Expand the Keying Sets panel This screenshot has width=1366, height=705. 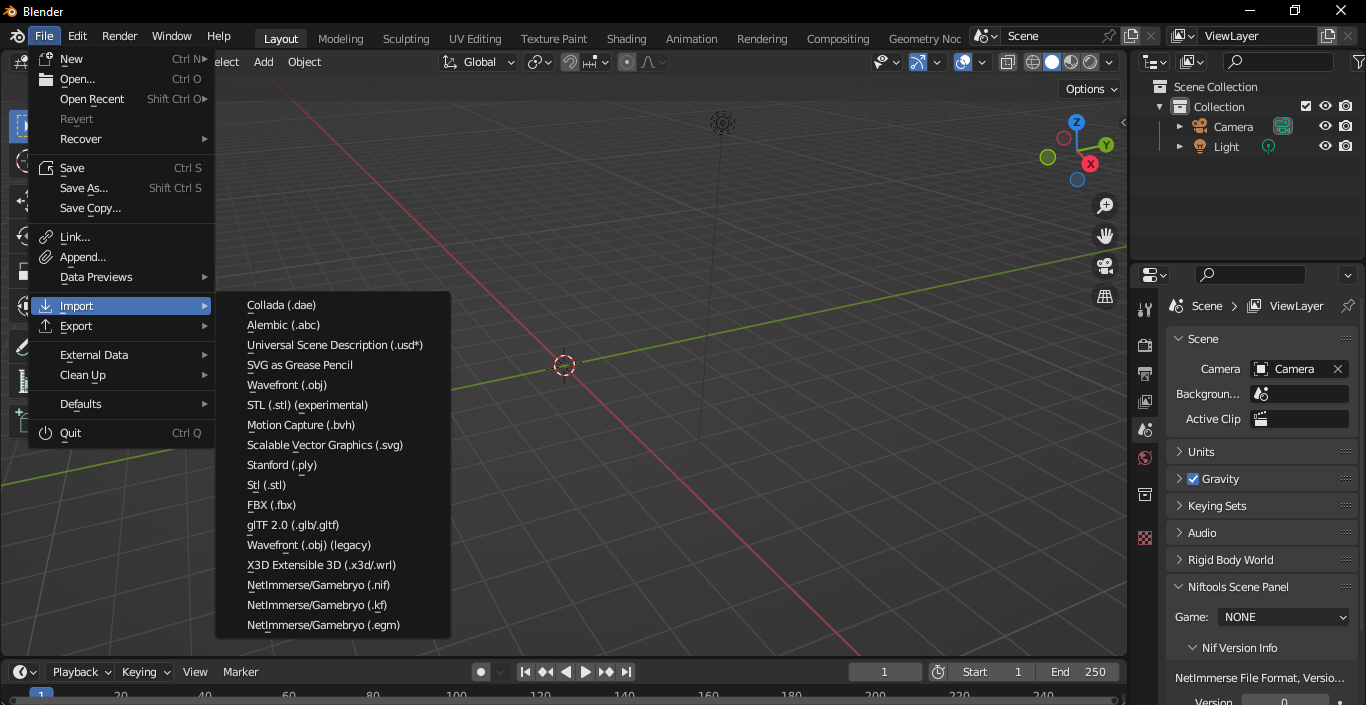click(1261, 506)
